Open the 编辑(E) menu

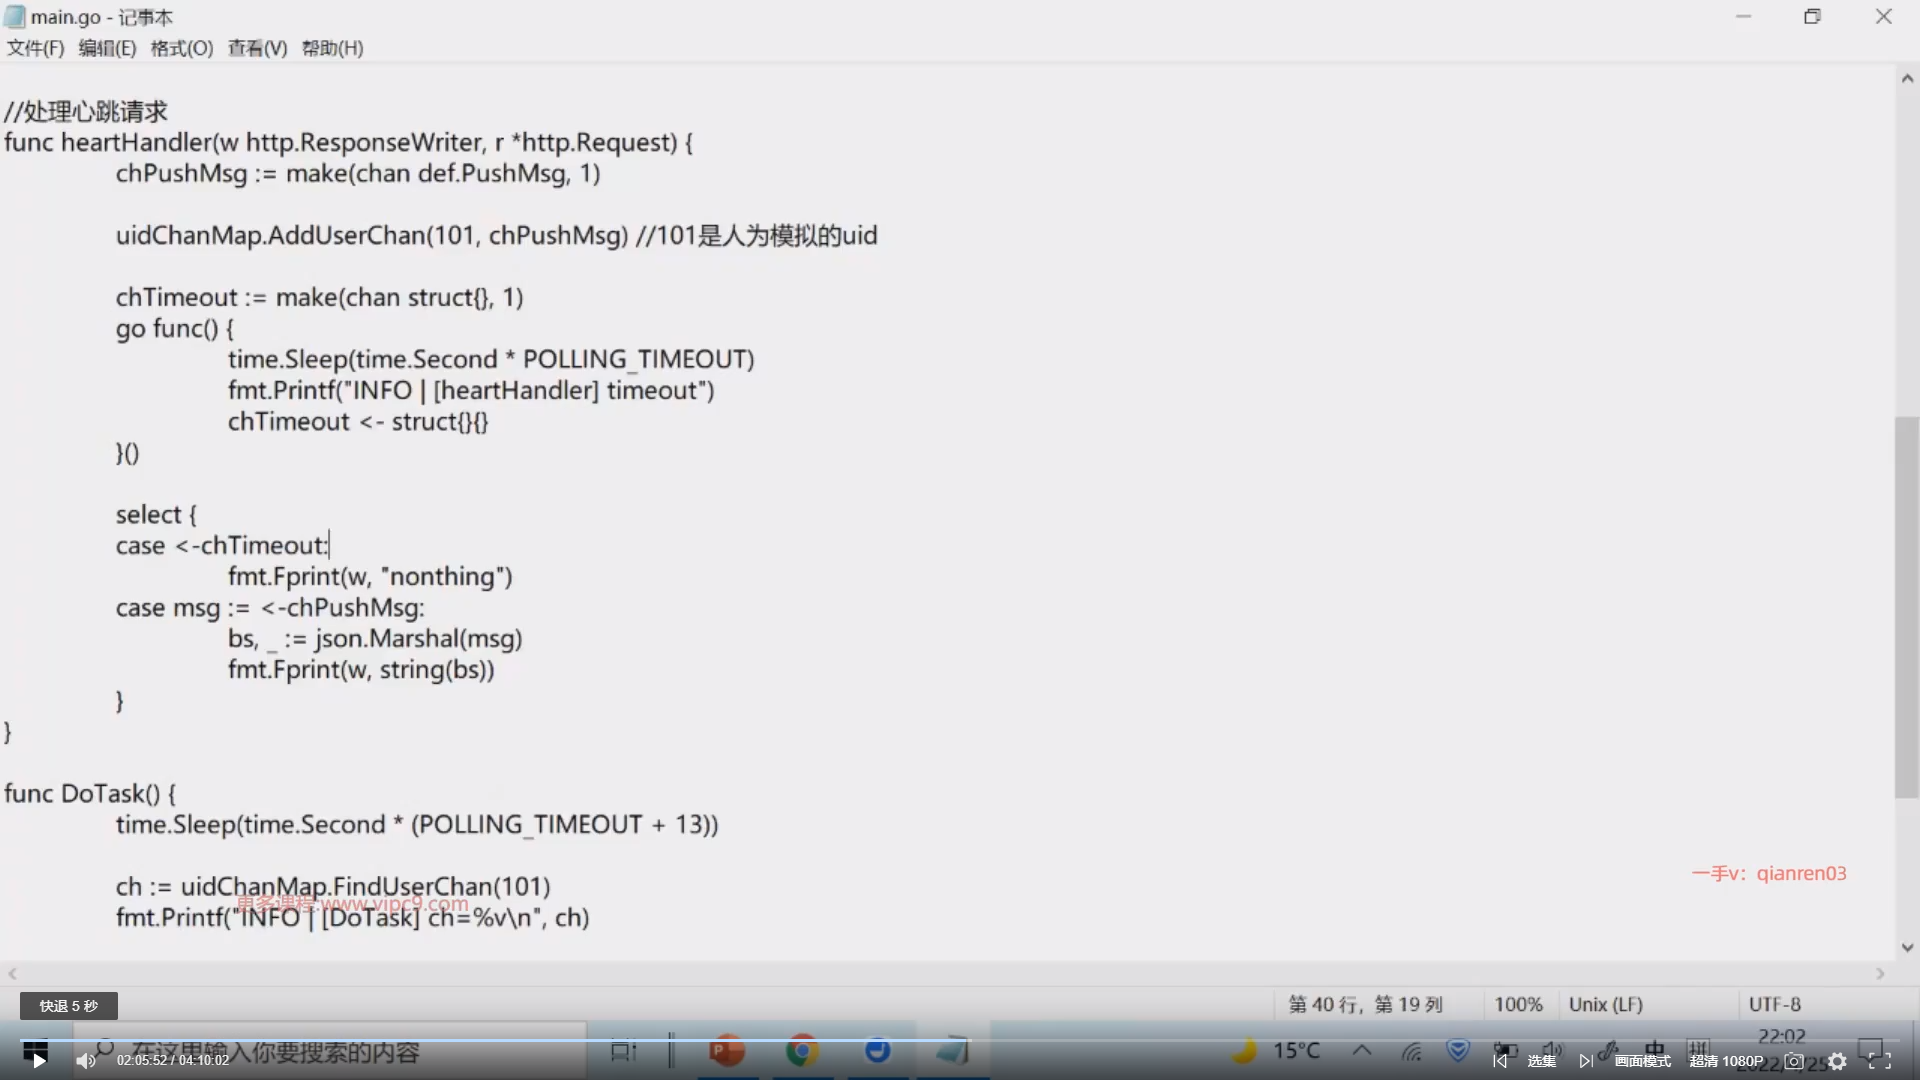[107, 48]
